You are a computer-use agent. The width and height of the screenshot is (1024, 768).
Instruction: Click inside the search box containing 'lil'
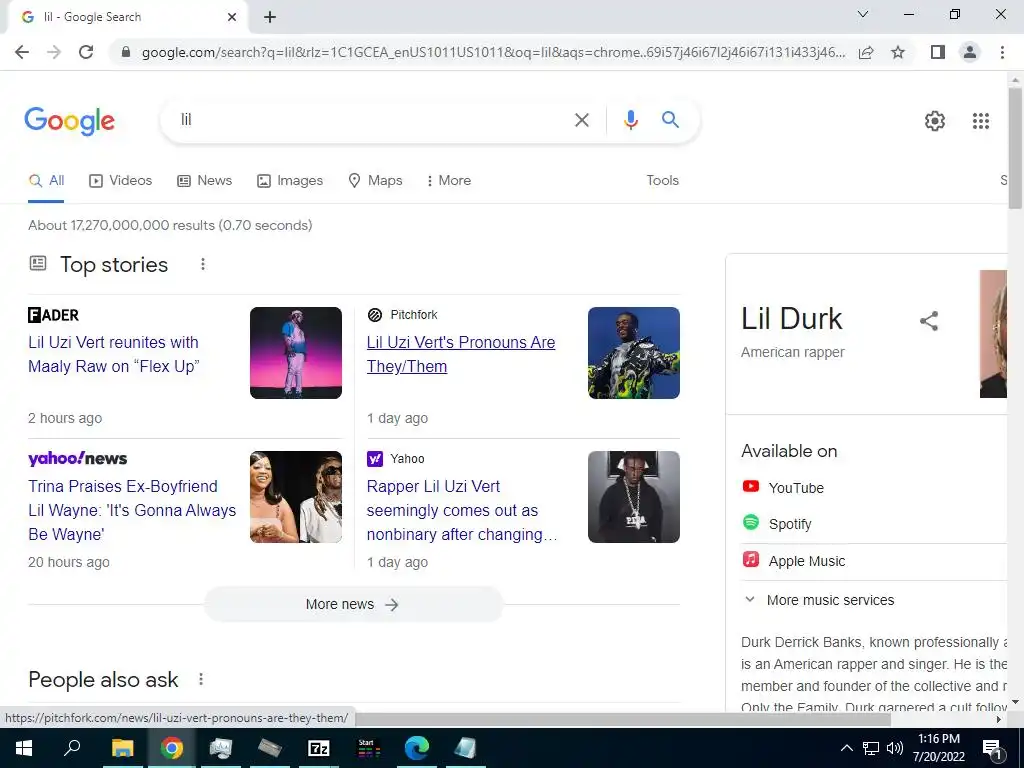click(372, 120)
